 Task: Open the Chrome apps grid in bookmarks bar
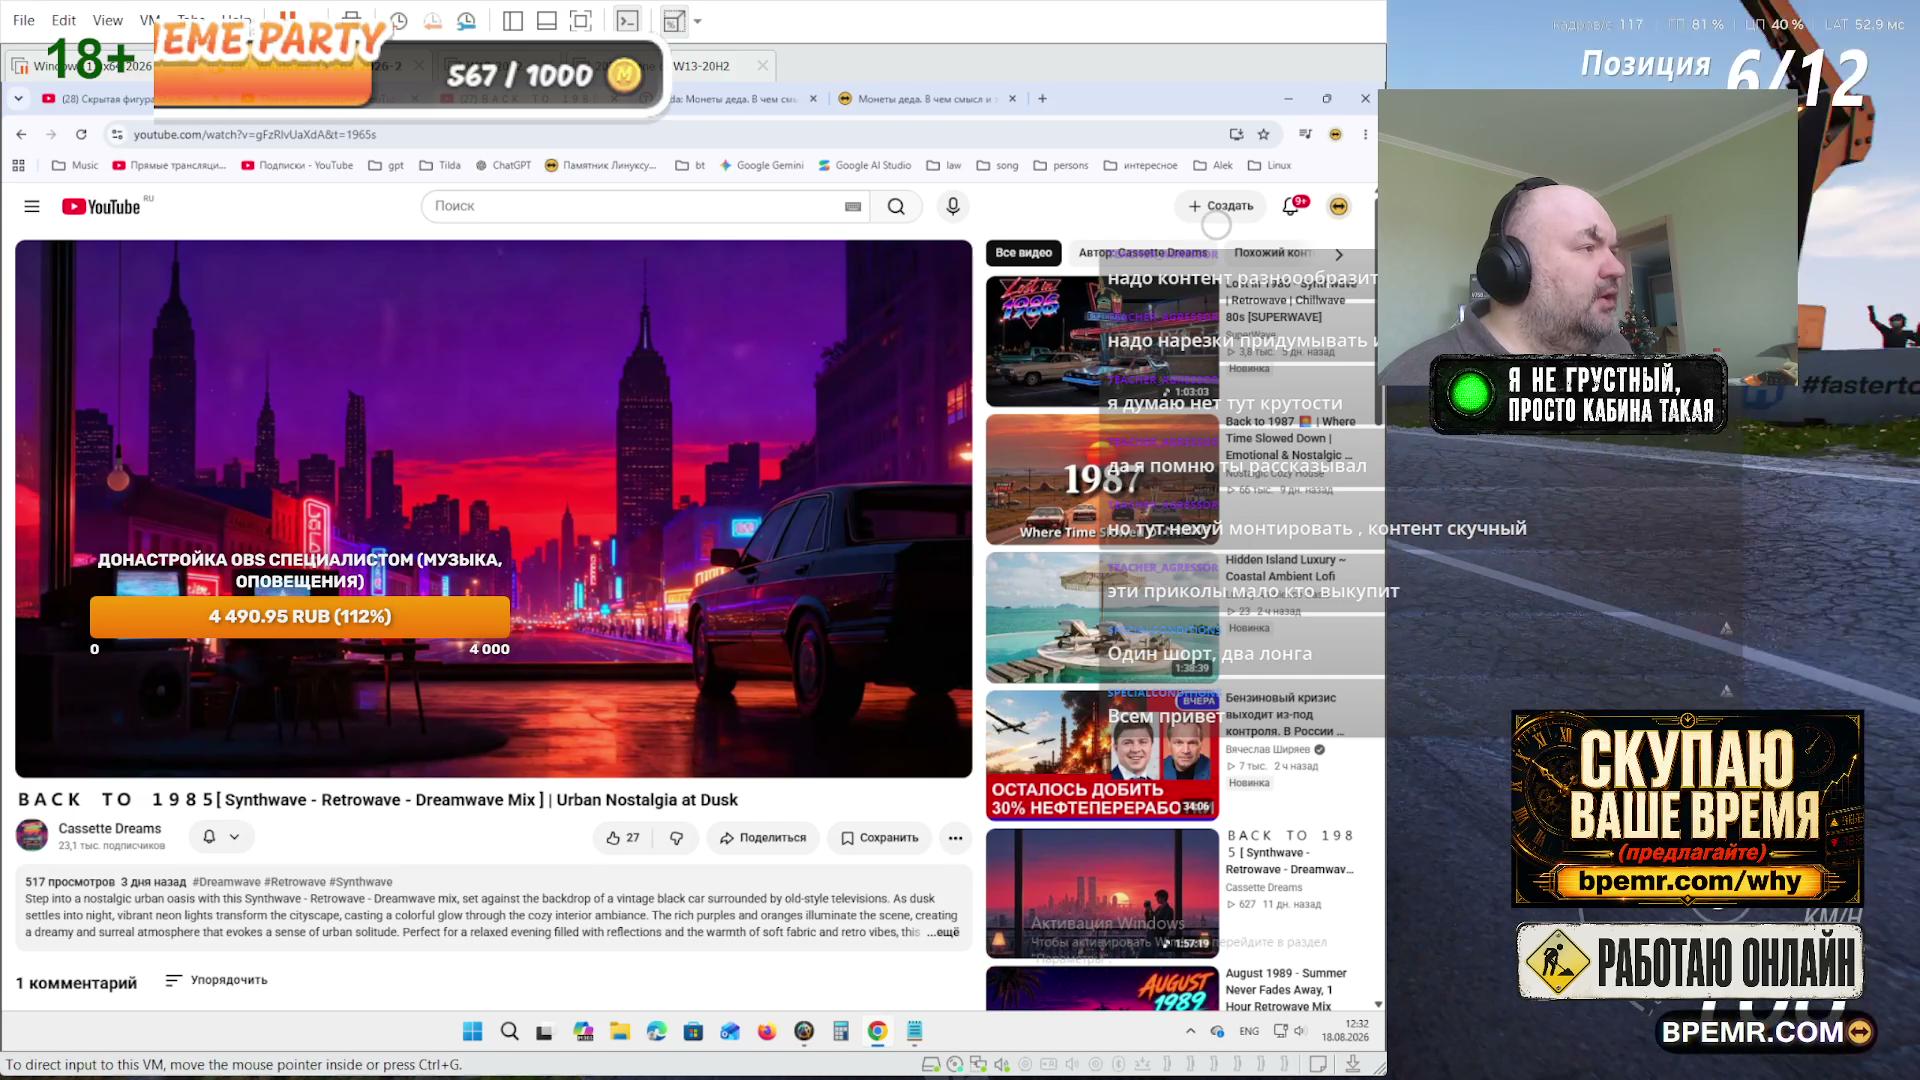[18, 166]
